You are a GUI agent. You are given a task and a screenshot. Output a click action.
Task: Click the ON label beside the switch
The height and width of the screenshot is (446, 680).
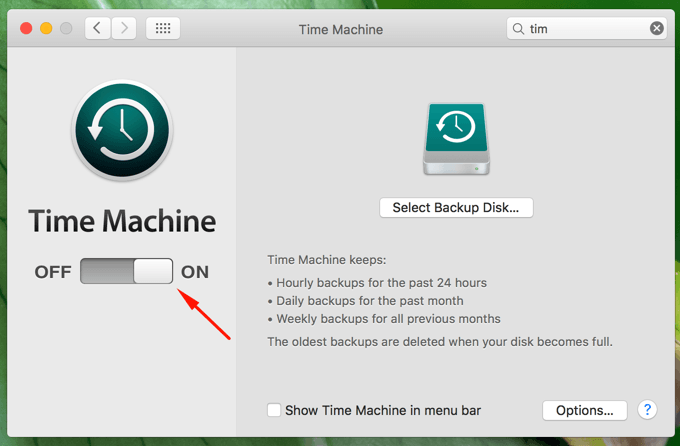[195, 272]
